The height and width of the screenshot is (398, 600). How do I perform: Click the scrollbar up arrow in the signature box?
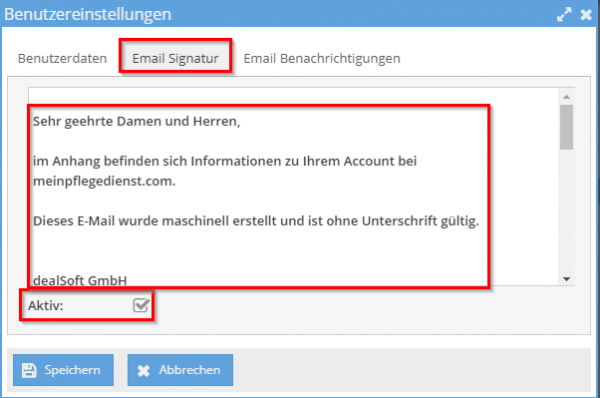click(x=567, y=97)
